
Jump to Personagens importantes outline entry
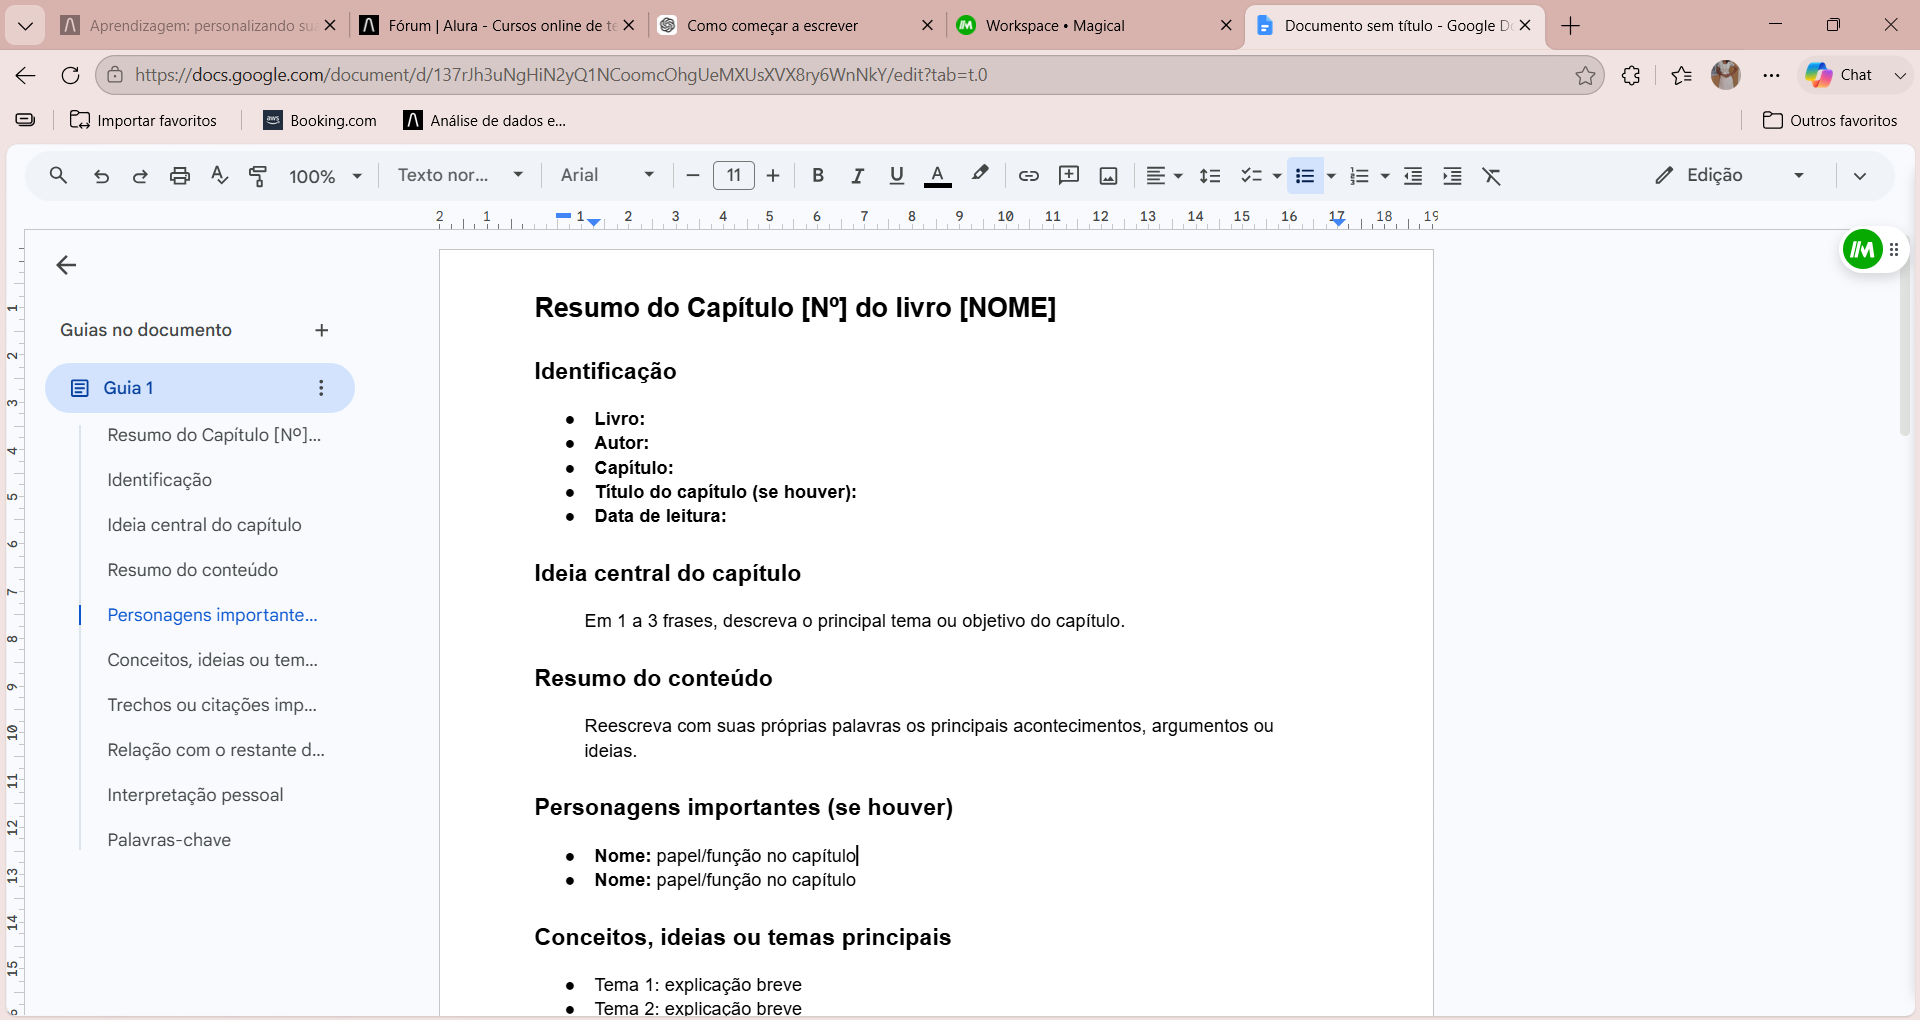coord(212,615)
